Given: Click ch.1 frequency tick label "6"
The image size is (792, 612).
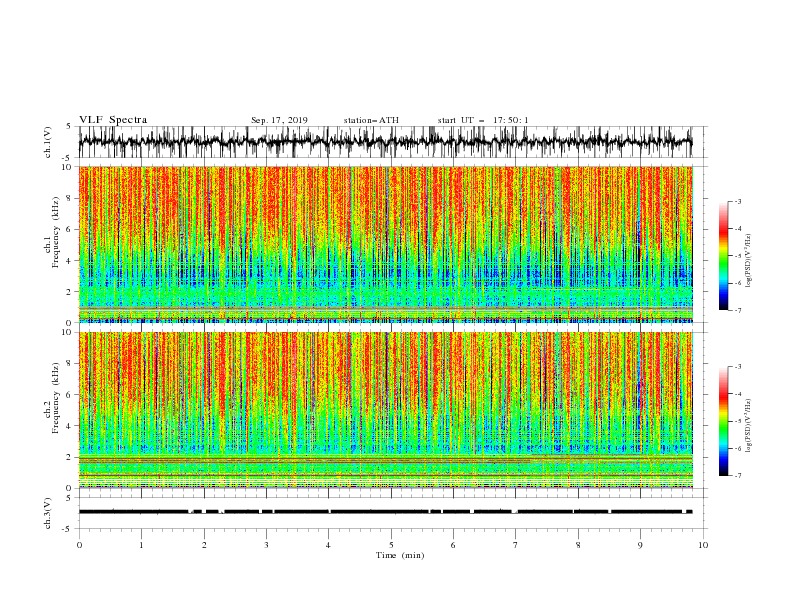Looking at the screenshot, I should pyautogui.click(x=70, y=229).
